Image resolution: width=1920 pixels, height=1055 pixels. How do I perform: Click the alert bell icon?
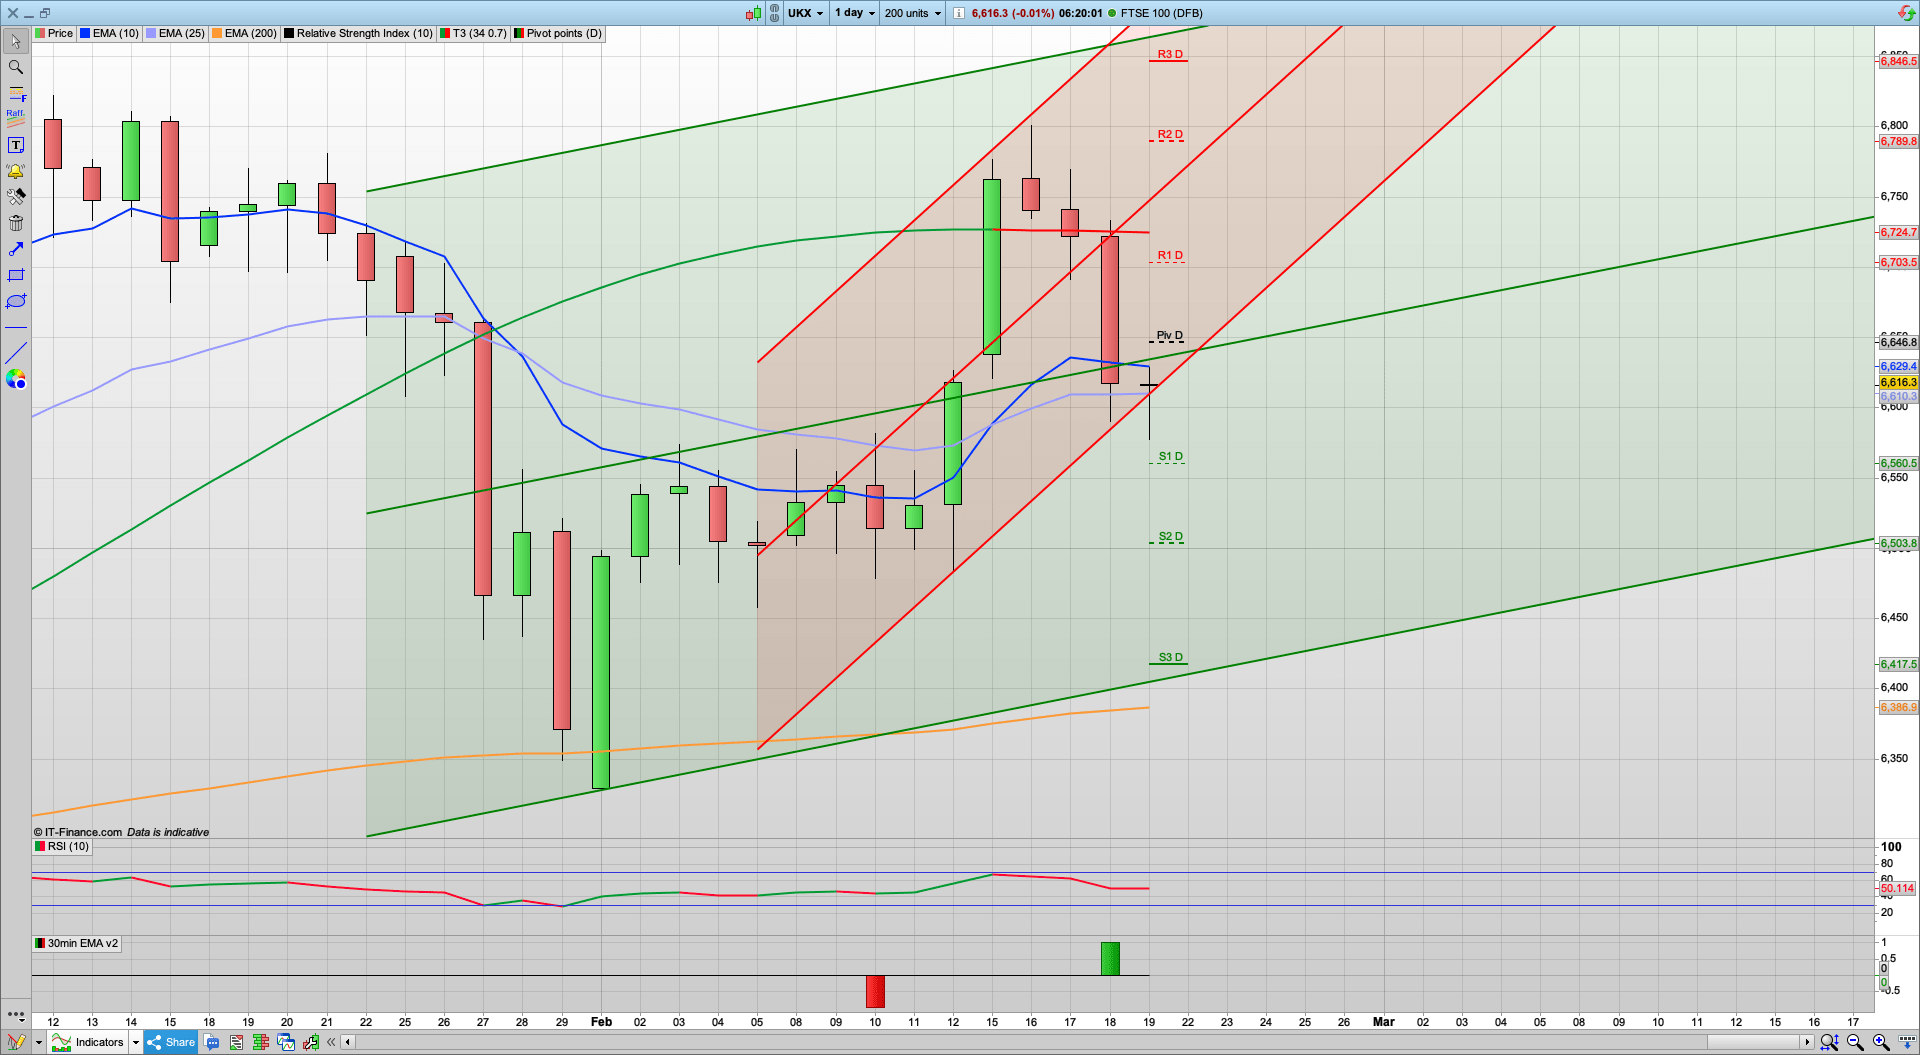15,171
